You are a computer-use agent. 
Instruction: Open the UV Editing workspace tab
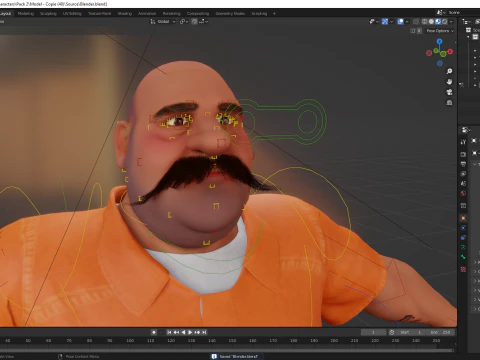tap(72, 14)
